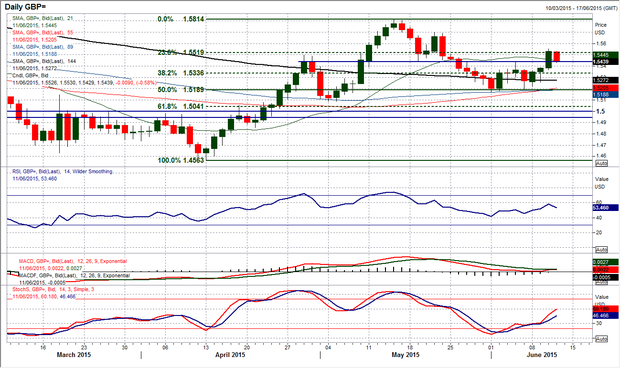Screen dimensions: 620x368
Task: Click the Auto button on Stochastic panel
Action: coord(601,339)
